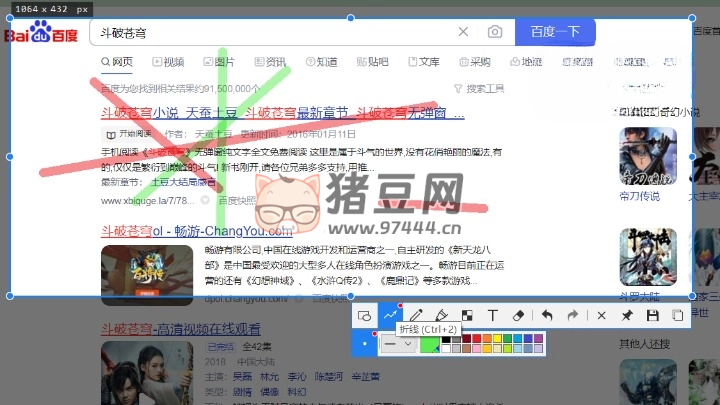Switch to the 图片 tab
The height and width of the screenshot is (405, 720).
pyautogui.click(x=219, y=62)
